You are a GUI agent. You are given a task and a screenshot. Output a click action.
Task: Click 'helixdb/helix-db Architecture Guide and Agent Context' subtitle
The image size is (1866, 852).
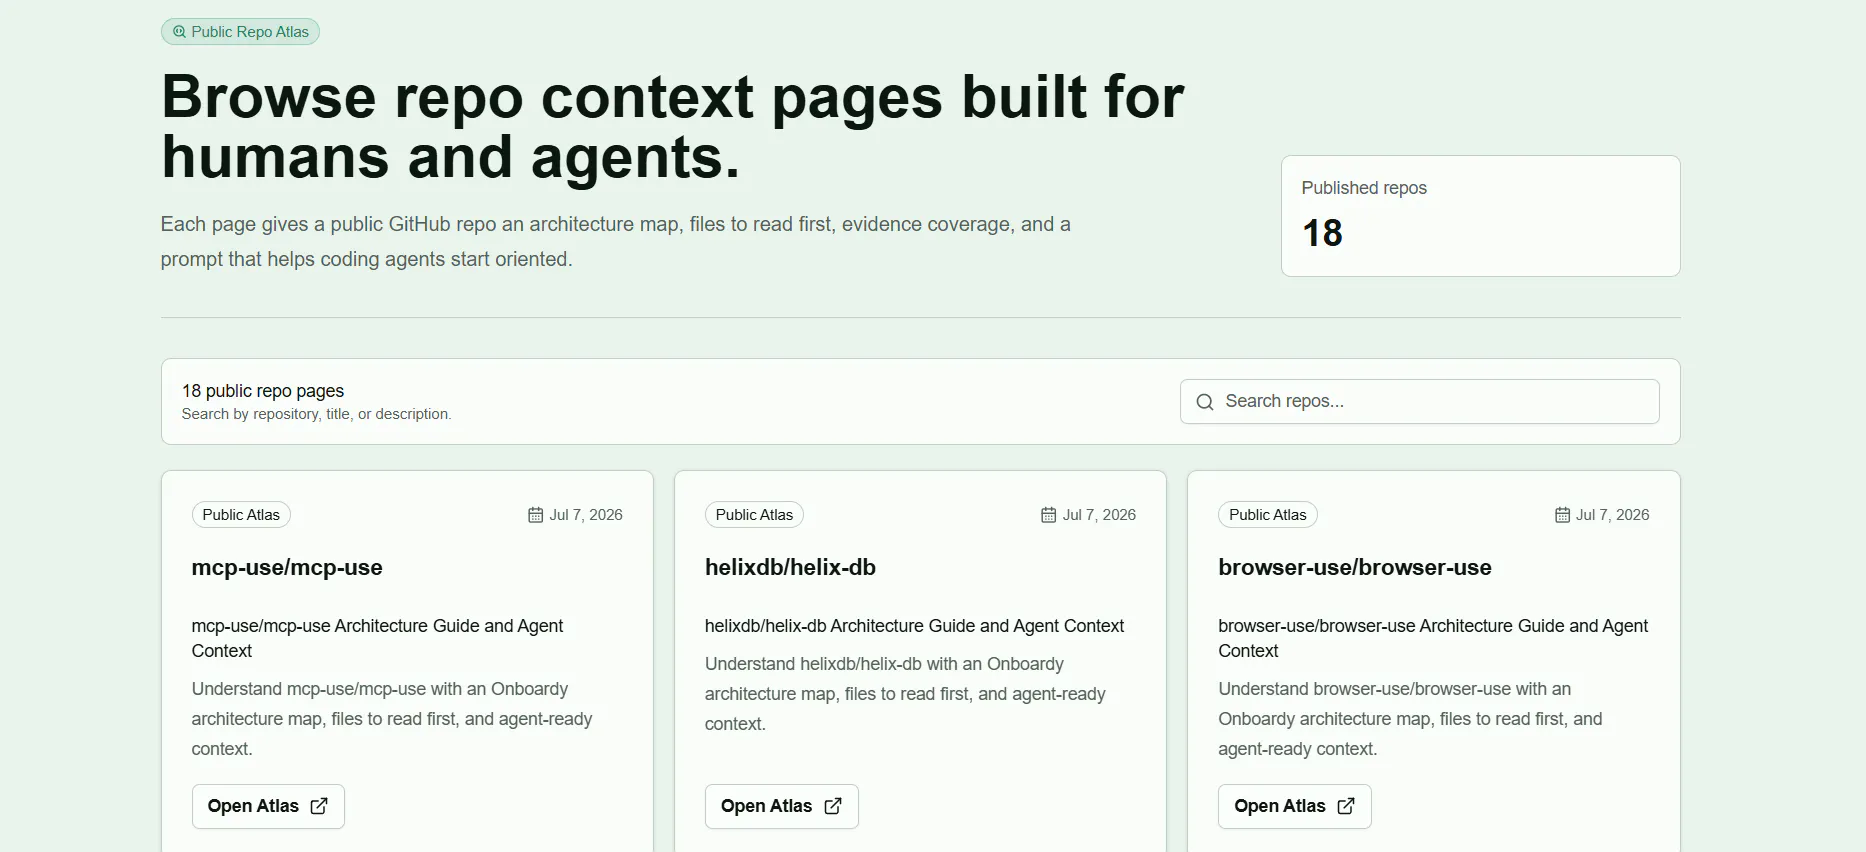[914, 626]
